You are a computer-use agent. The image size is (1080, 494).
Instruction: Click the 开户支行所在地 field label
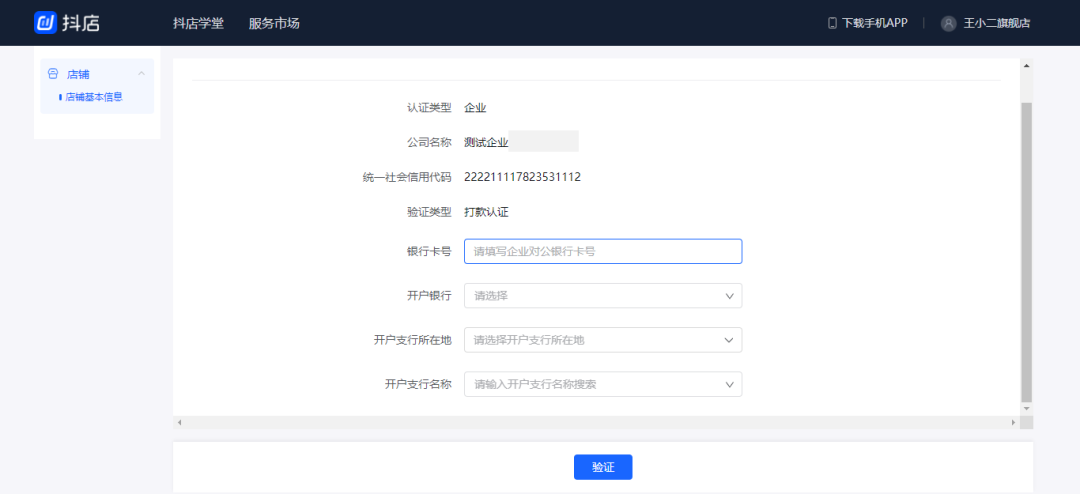click(413, 340)
